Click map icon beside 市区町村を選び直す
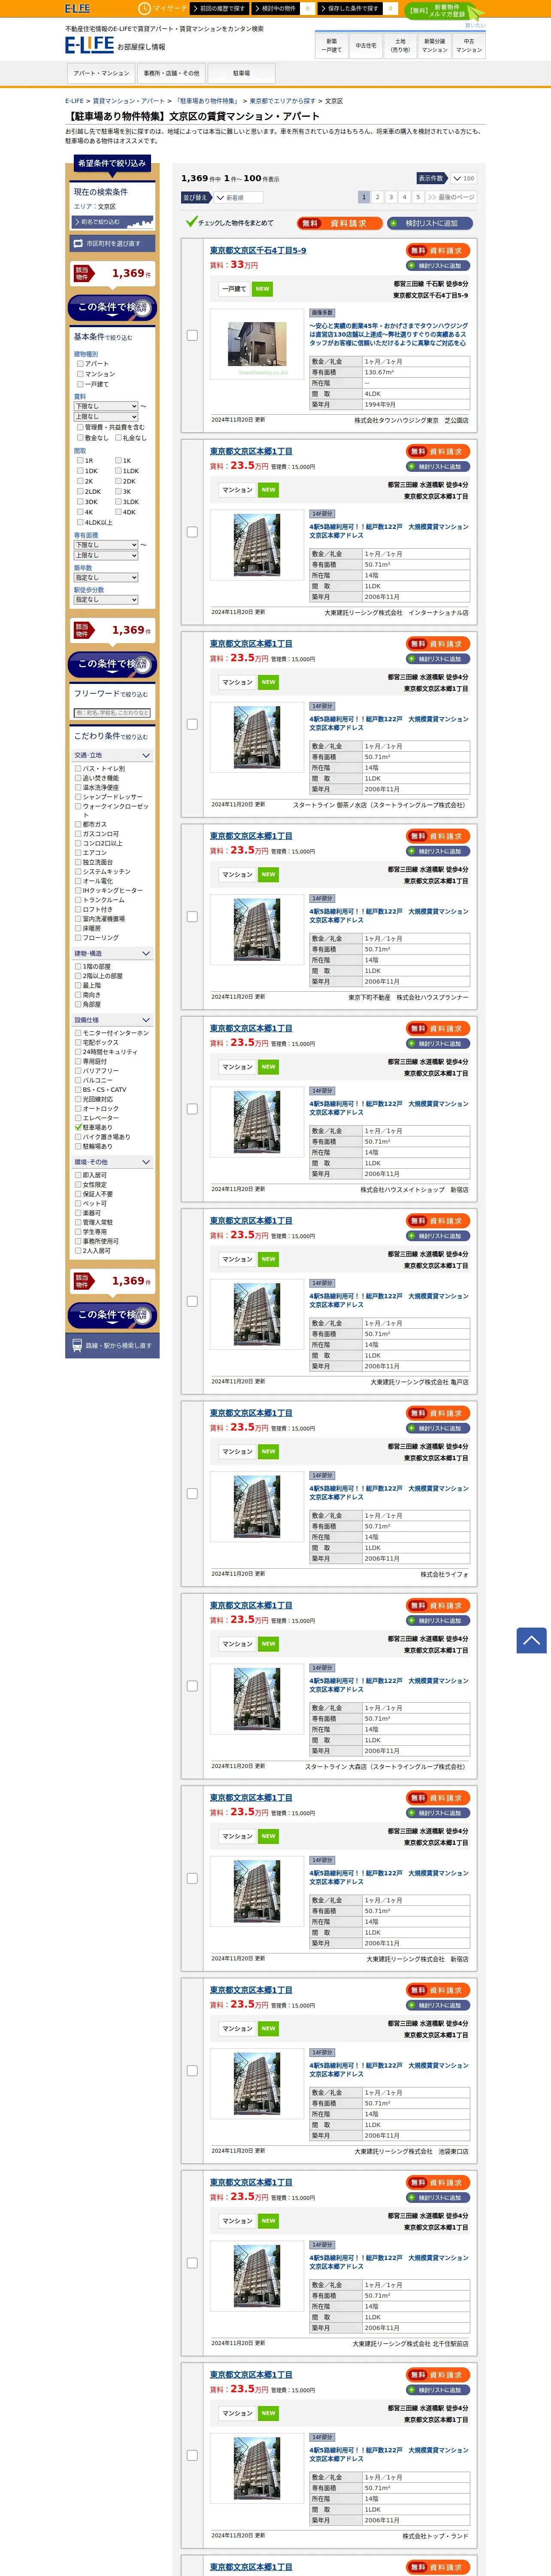This screenshot has height=2576, width=551. (x=78, y=243)
